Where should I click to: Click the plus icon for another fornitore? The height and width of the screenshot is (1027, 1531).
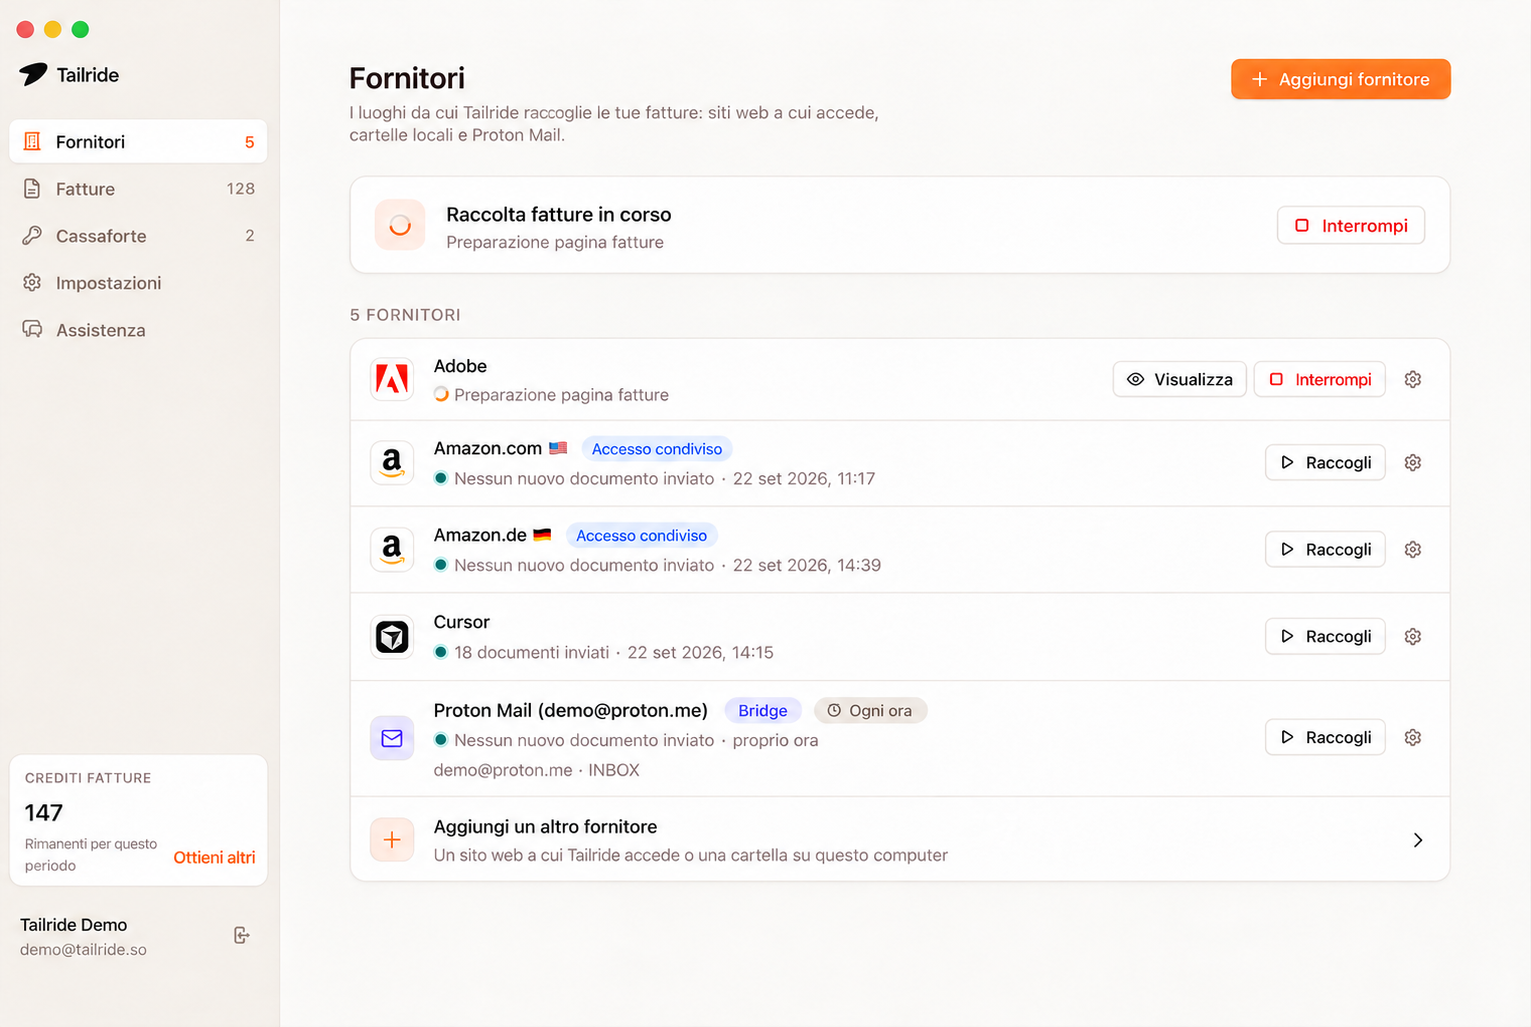392,840
